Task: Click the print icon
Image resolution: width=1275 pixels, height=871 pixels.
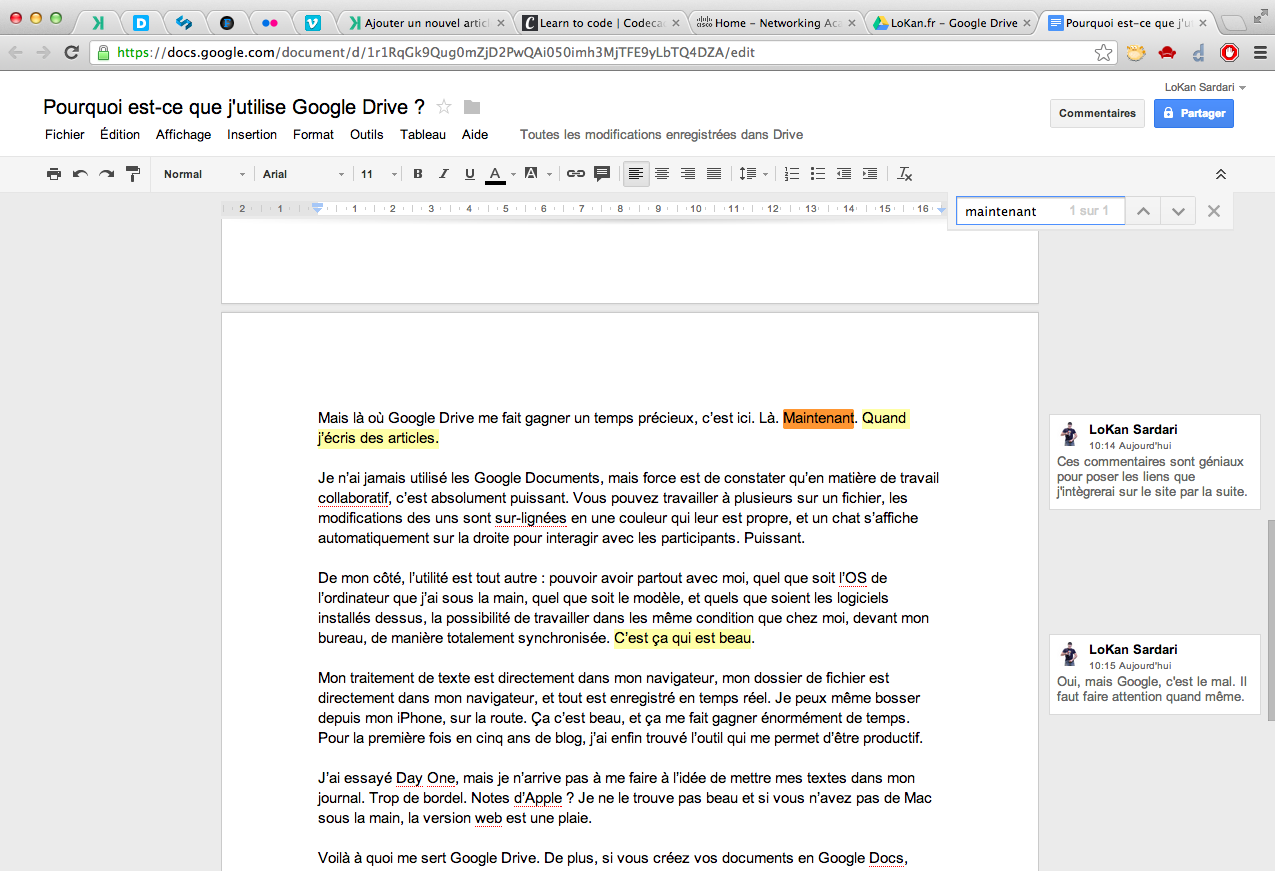Action: click(x=52, y=173)
